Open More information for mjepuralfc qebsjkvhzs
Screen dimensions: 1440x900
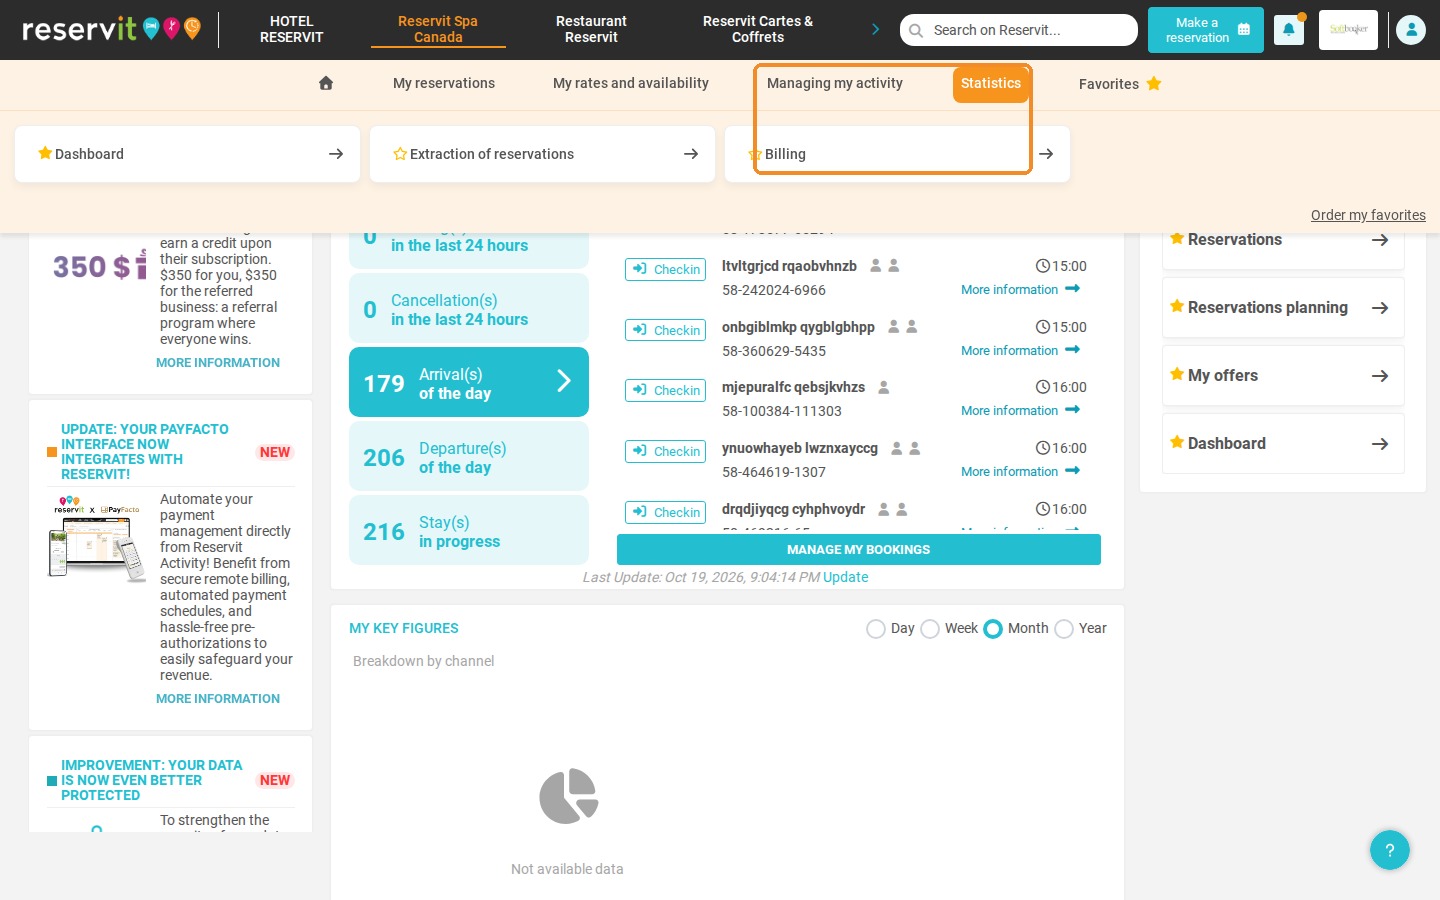(x=1020, y=410)
